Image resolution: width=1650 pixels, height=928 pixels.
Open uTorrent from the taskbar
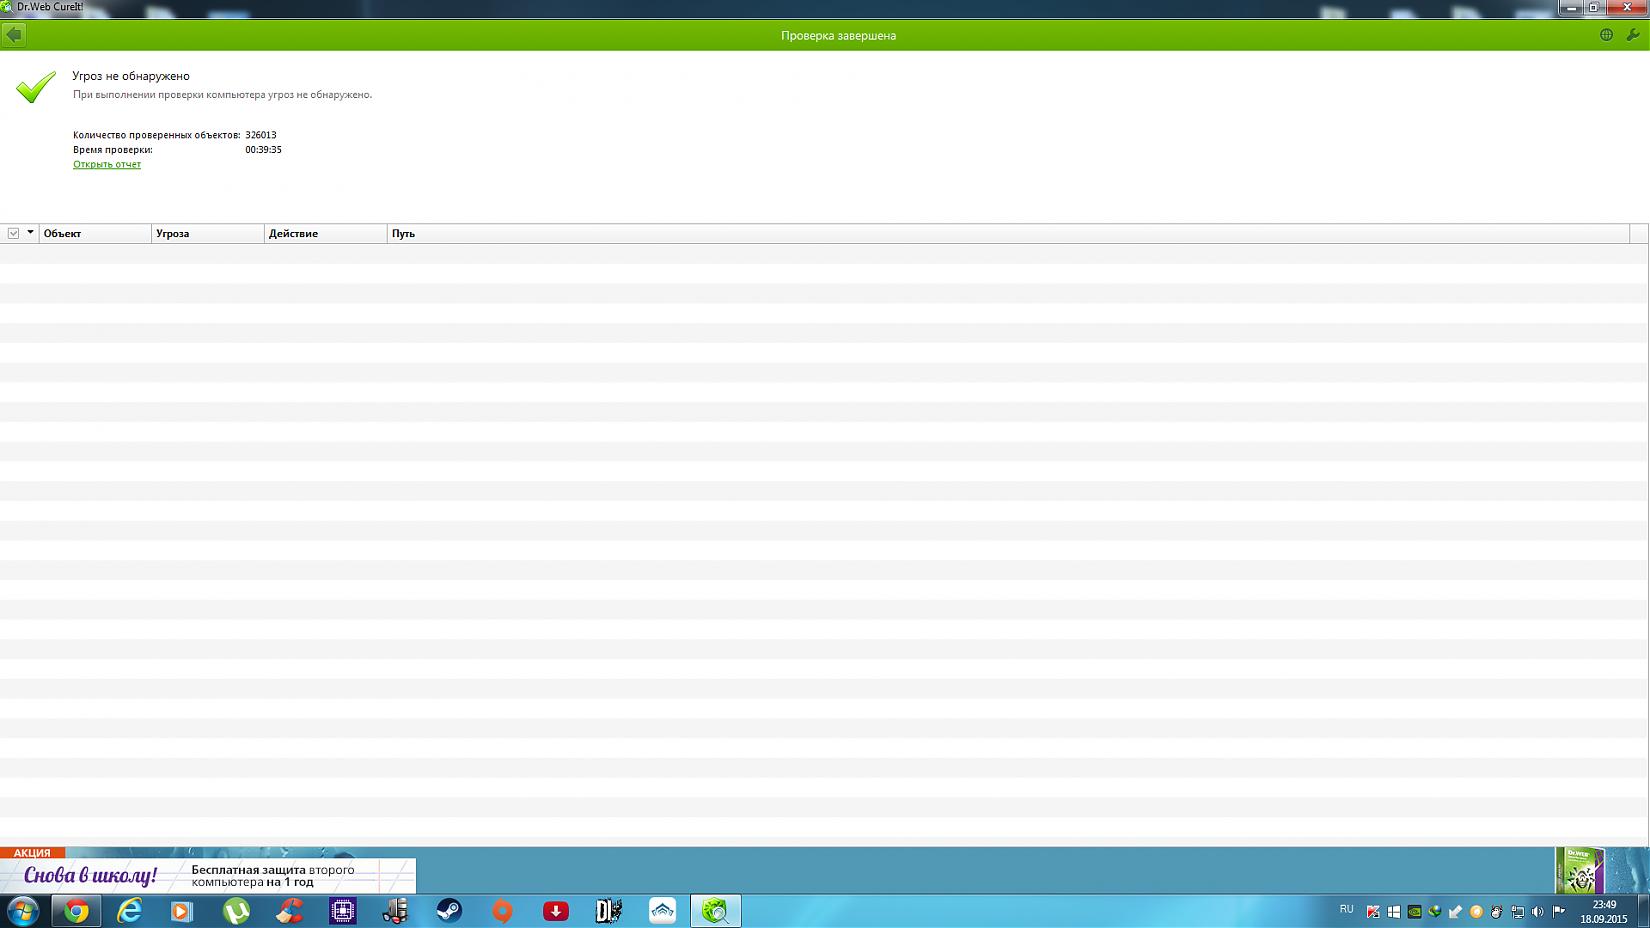[236, 911]
